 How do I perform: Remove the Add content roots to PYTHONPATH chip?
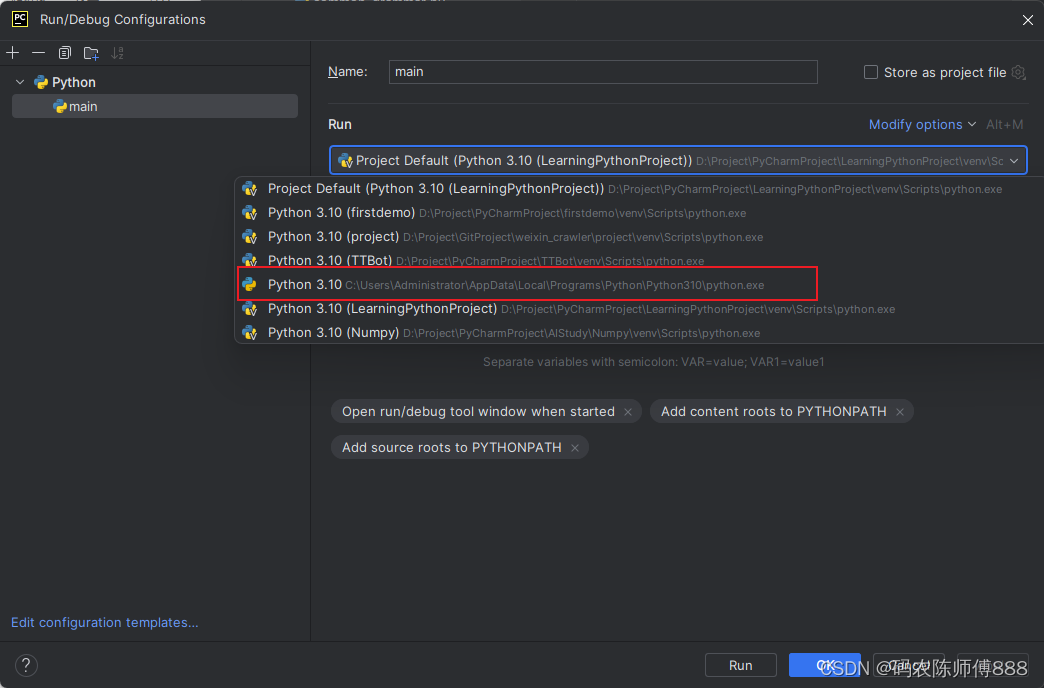(900, 412)
